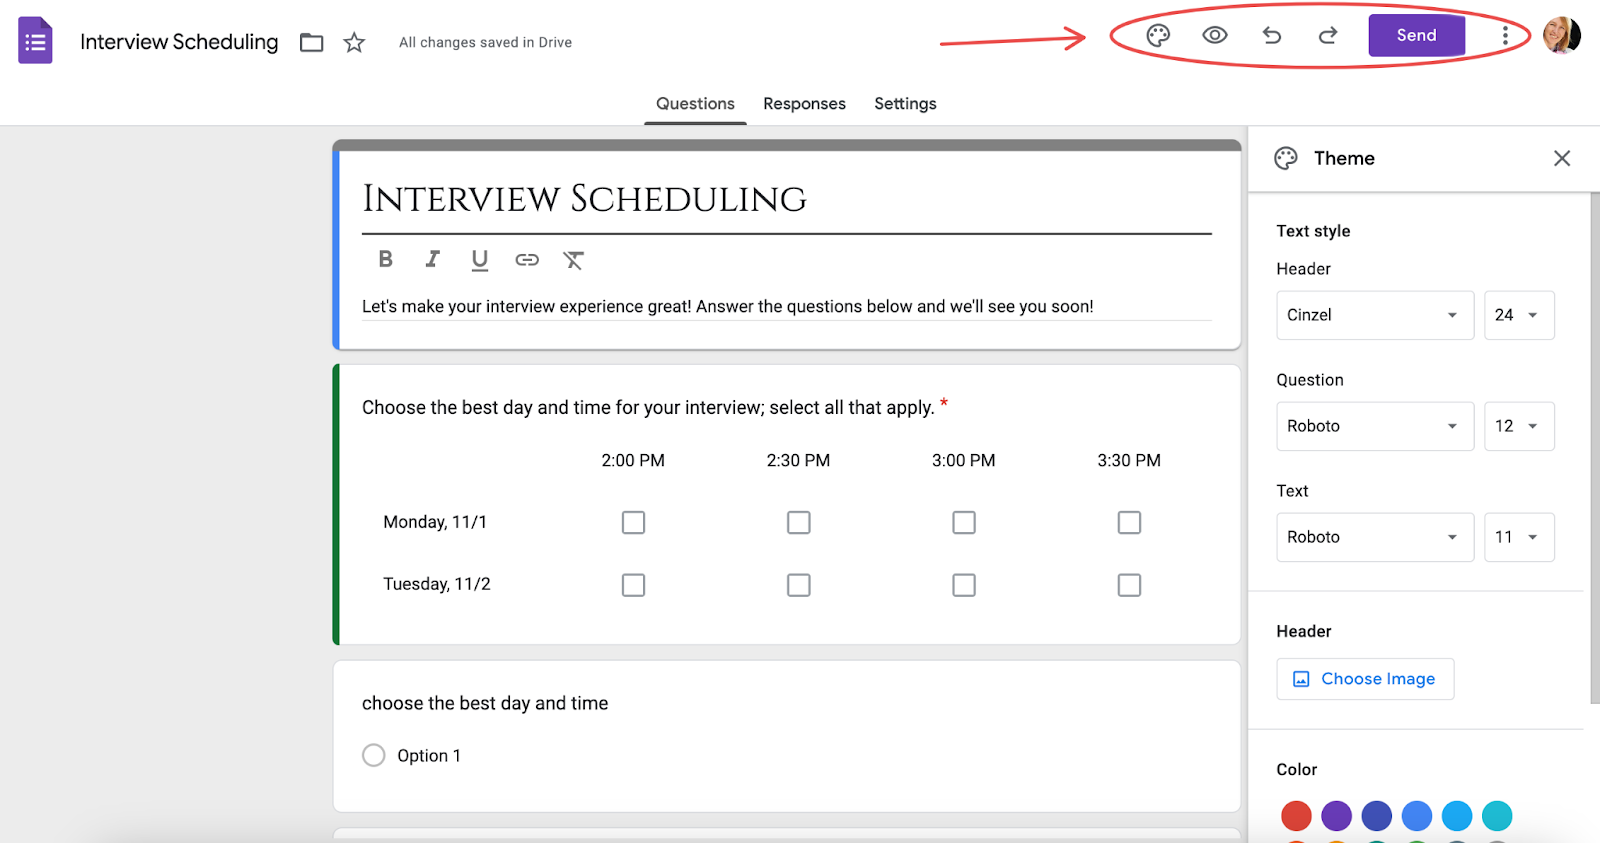Check Tuesday 11/2 at 2:00 PM
The height and width of the screenshot is (843, 1600).
point(633,584)
